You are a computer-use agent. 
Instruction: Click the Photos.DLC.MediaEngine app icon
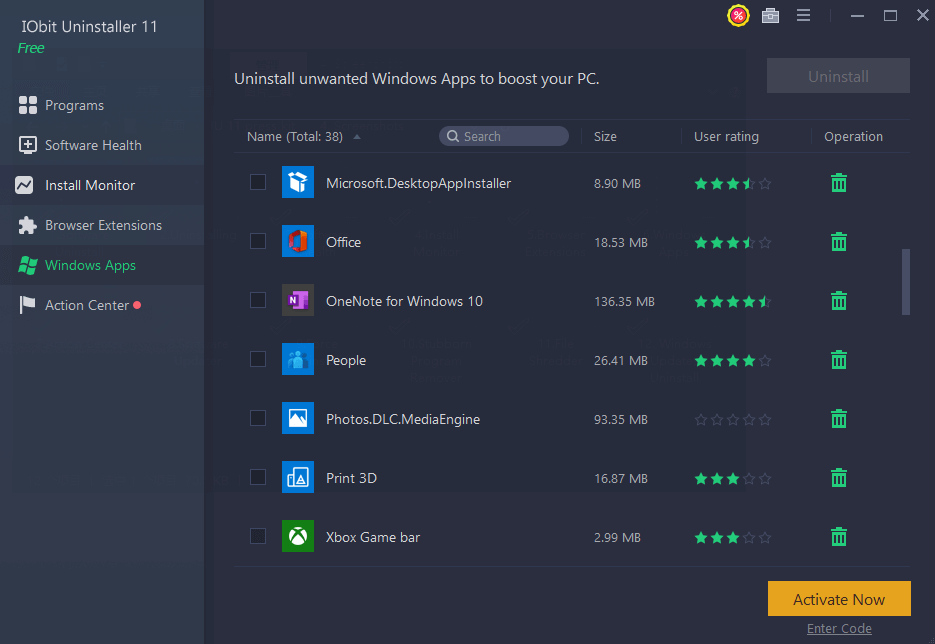298,419
